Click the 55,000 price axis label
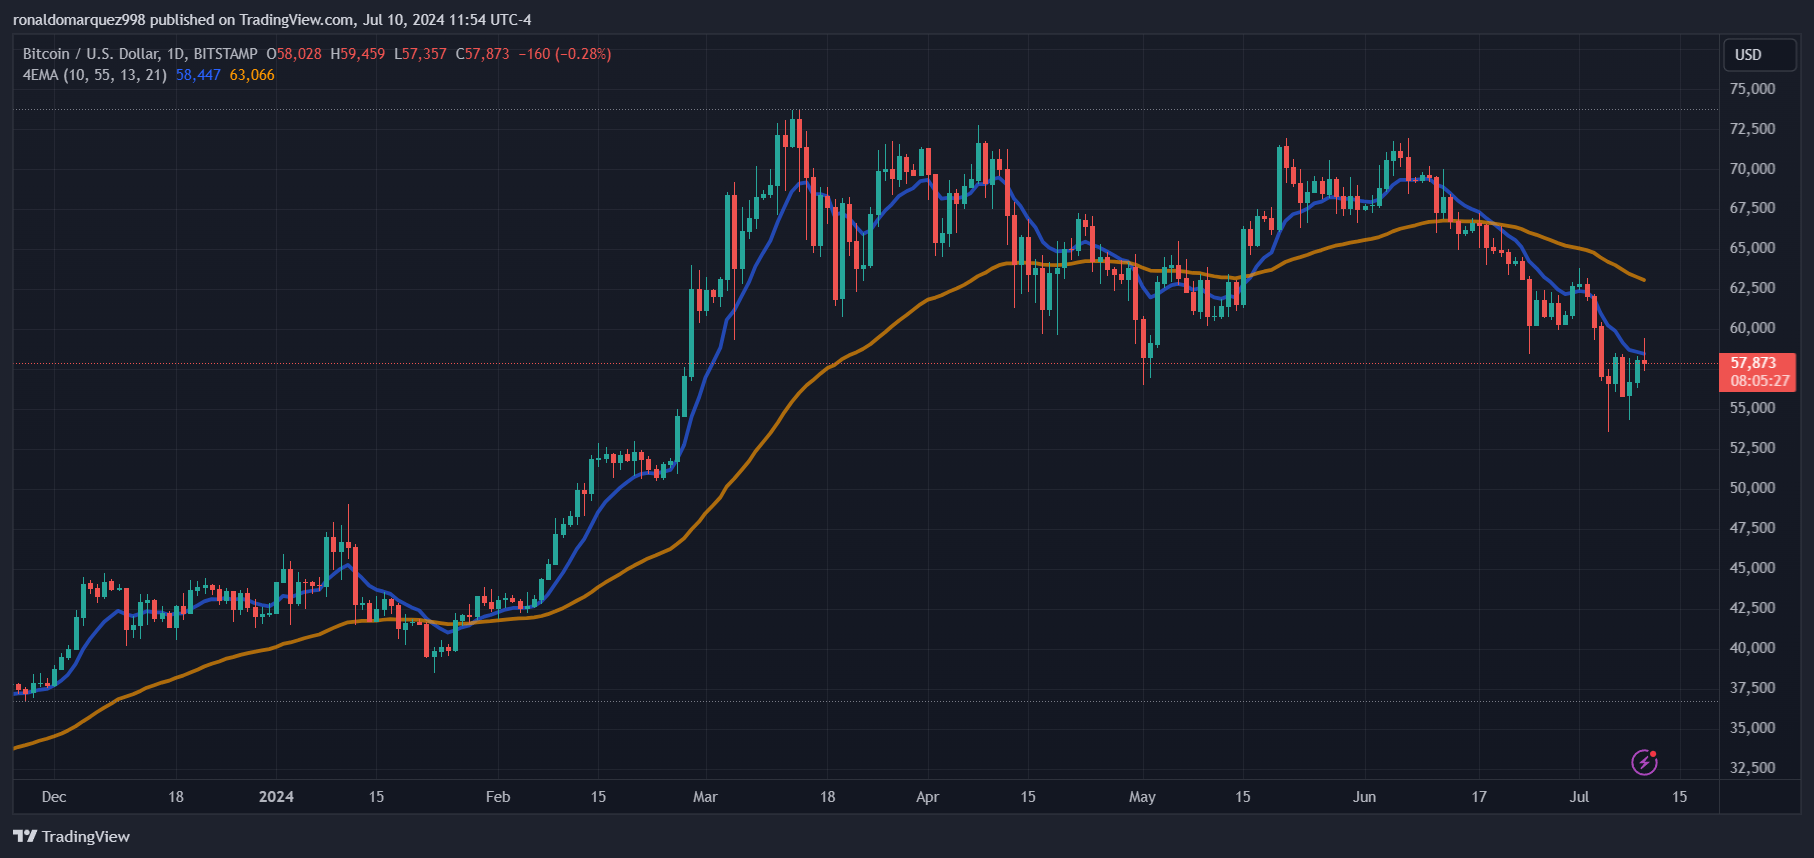The image size is (1814, 858). [1753, 408]
